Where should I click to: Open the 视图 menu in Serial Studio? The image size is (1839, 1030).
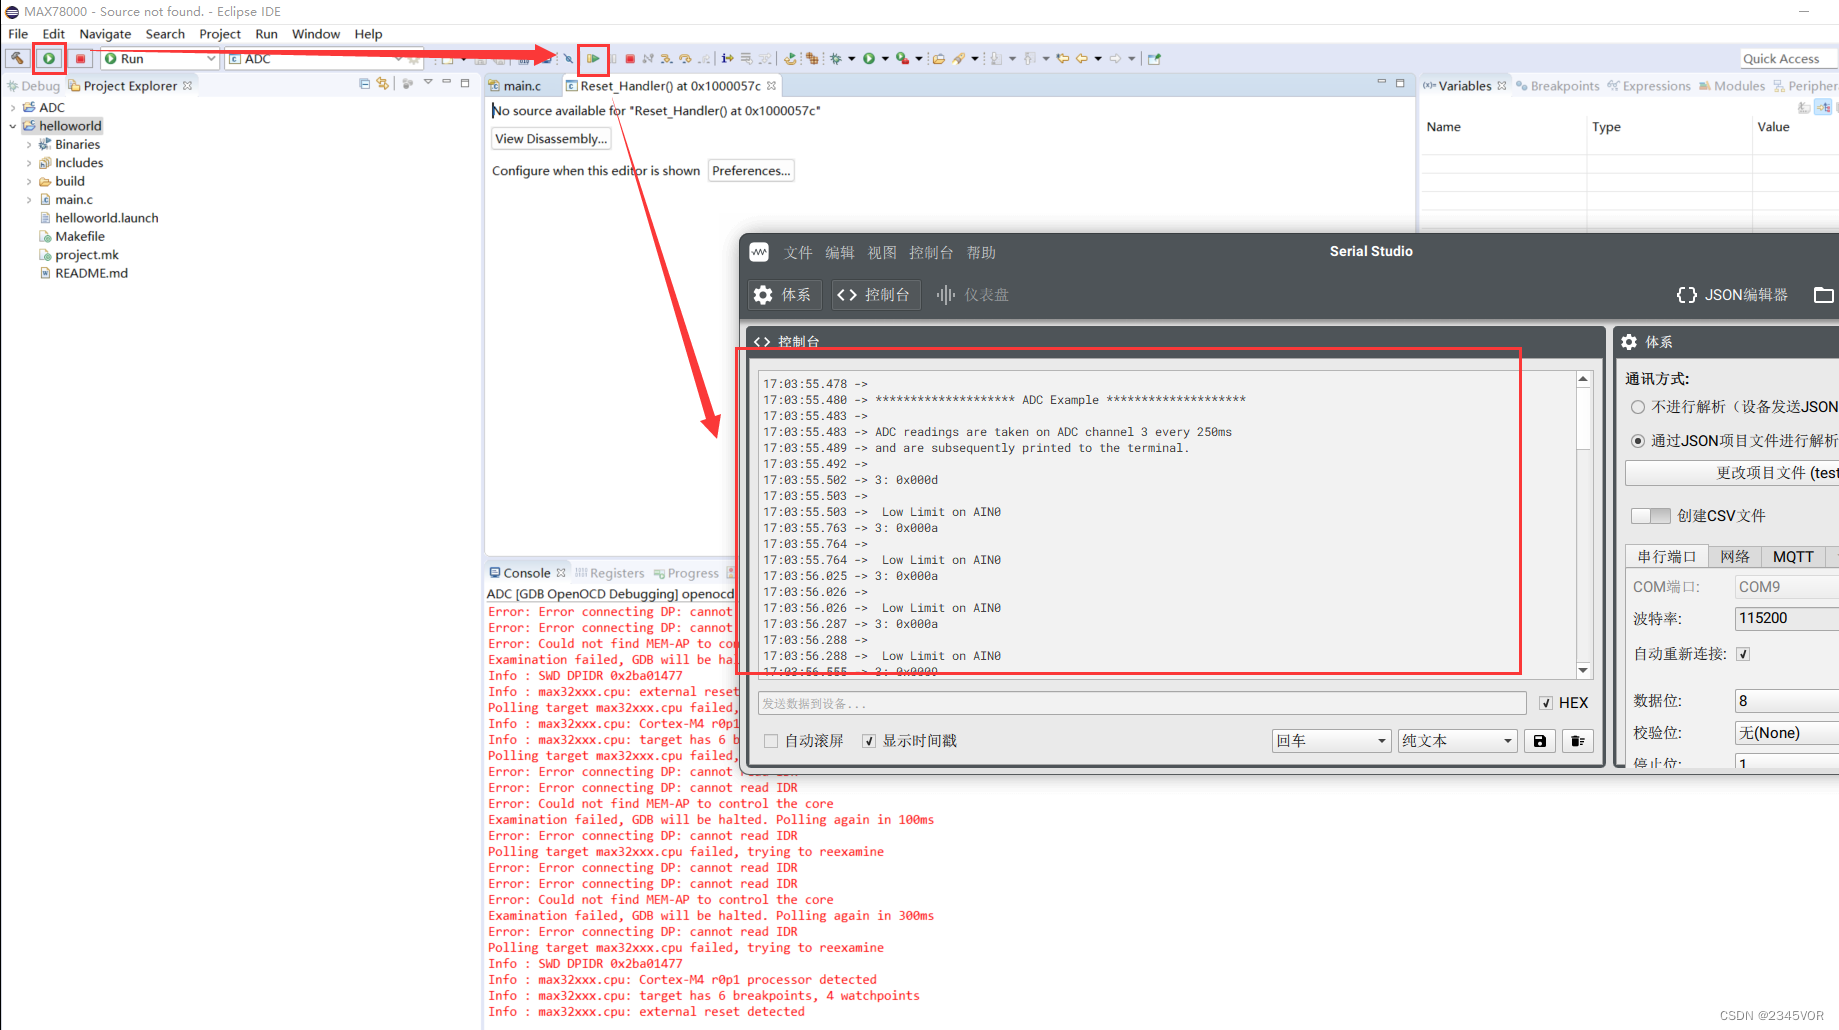[x=882, y=253]
